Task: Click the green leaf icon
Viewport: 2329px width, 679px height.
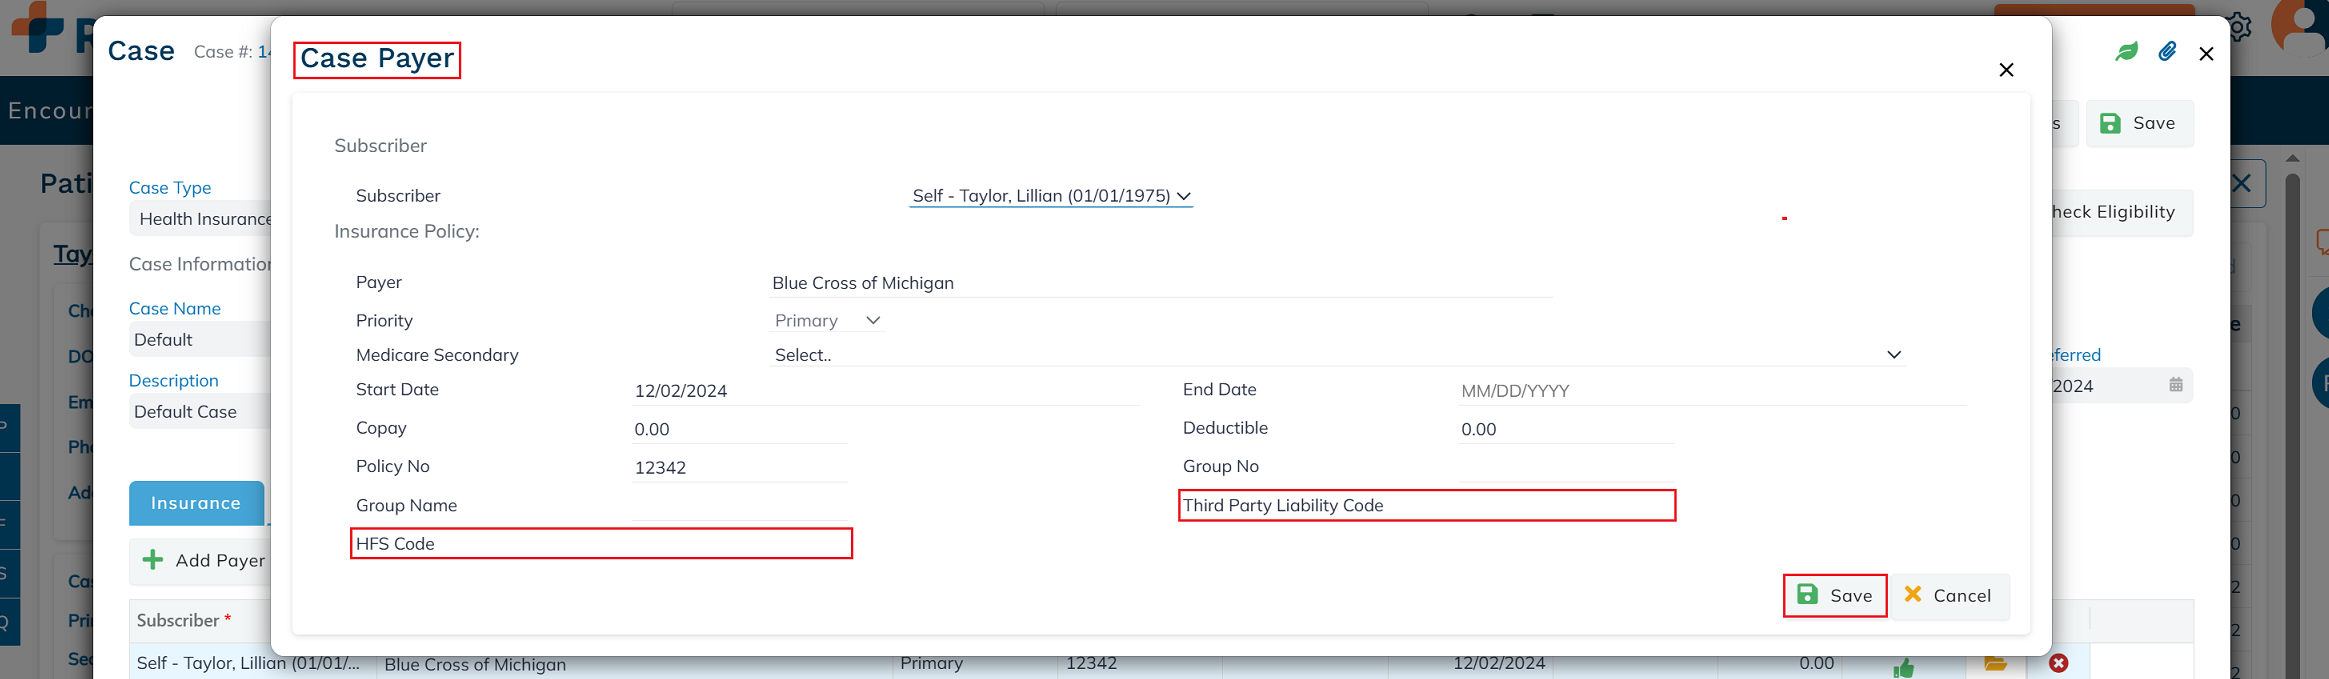Action: [2126, 52]
